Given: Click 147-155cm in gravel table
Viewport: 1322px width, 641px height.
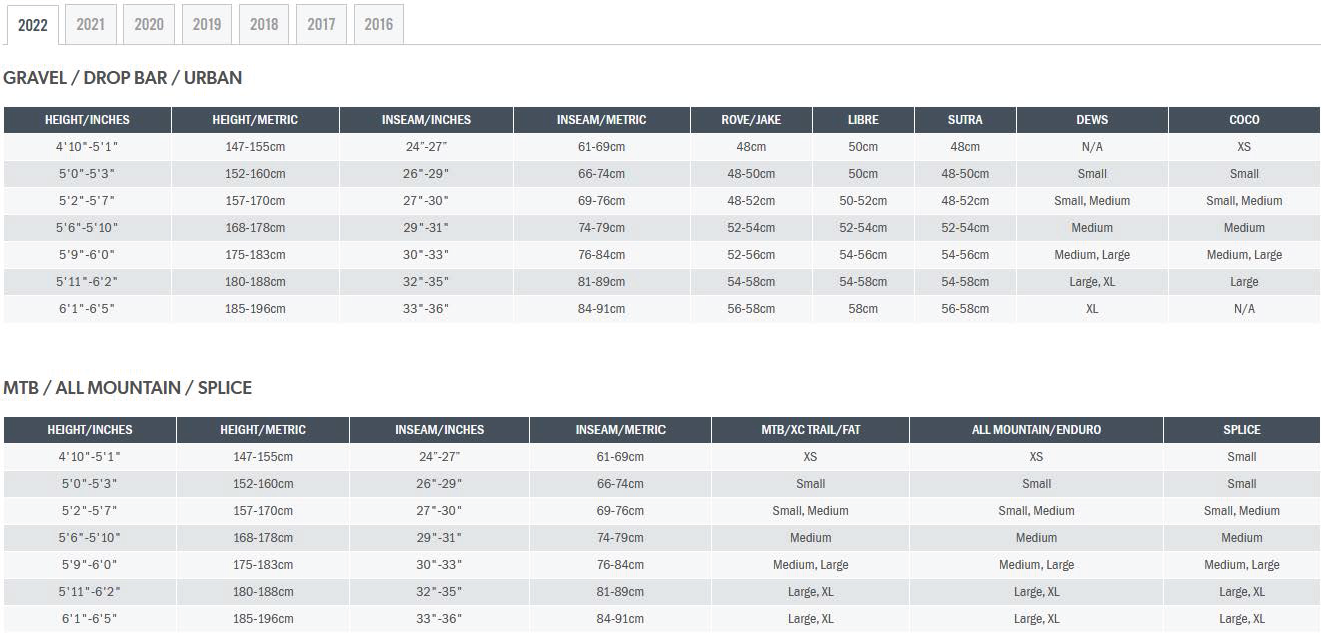Looking at the screenshot, I should [255, 147].
